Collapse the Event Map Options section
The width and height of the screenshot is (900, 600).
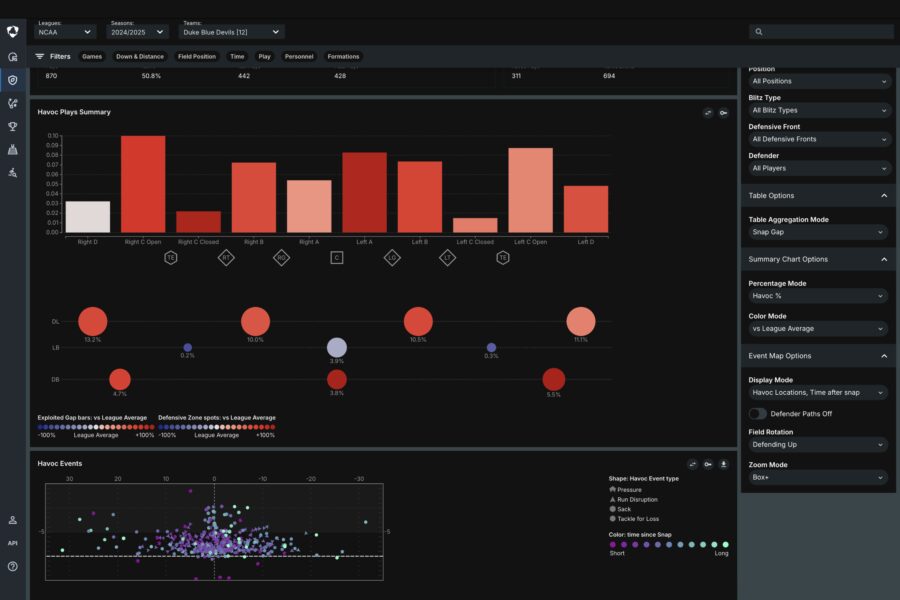tap(884, 356)
